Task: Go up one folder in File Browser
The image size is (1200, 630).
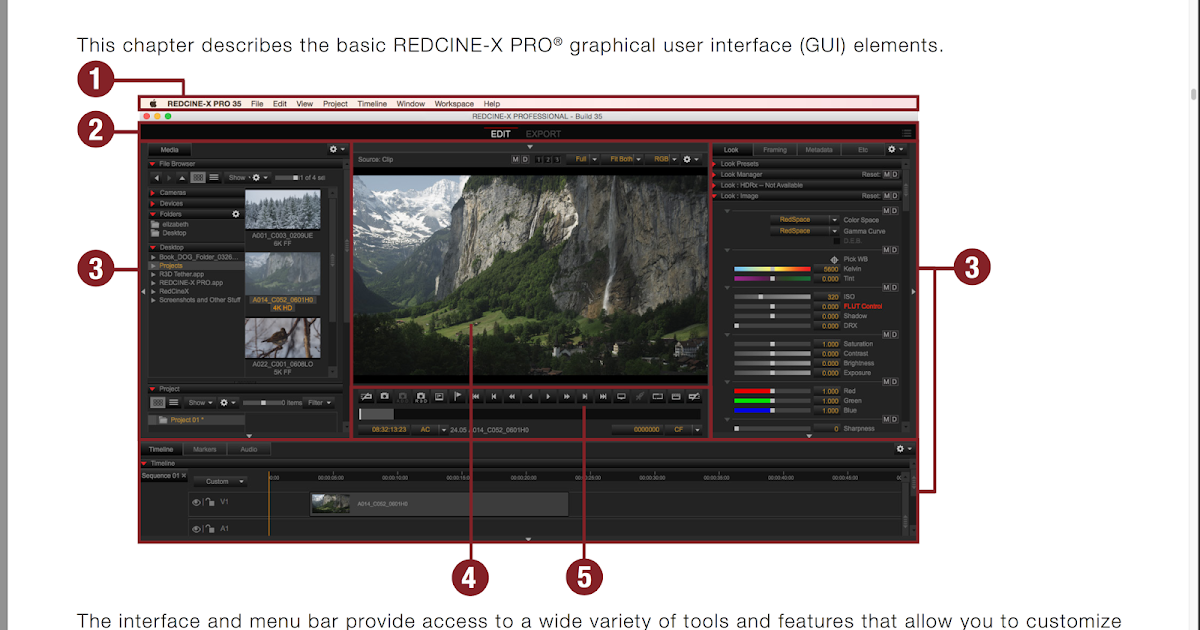Action: (182, 178)
